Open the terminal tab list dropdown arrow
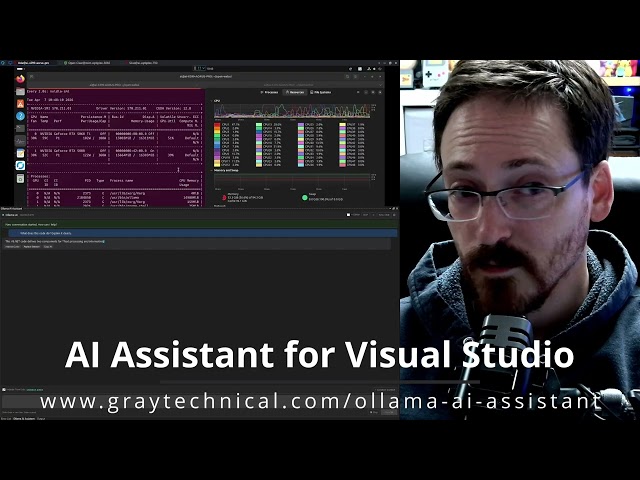Image resolution: width=640 pixels, height=480 pixels. 380,85
